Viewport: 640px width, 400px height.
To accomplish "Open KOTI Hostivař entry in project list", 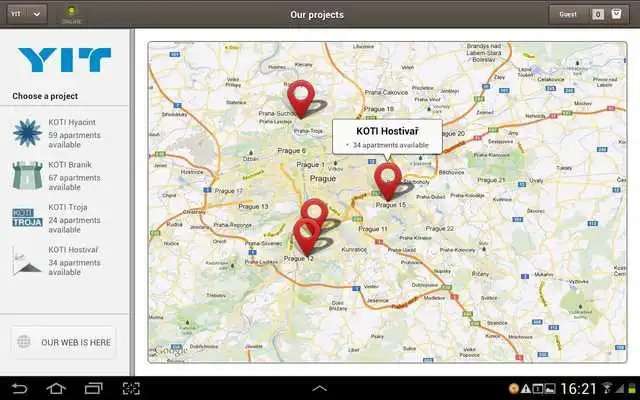I will pos(64,260).
